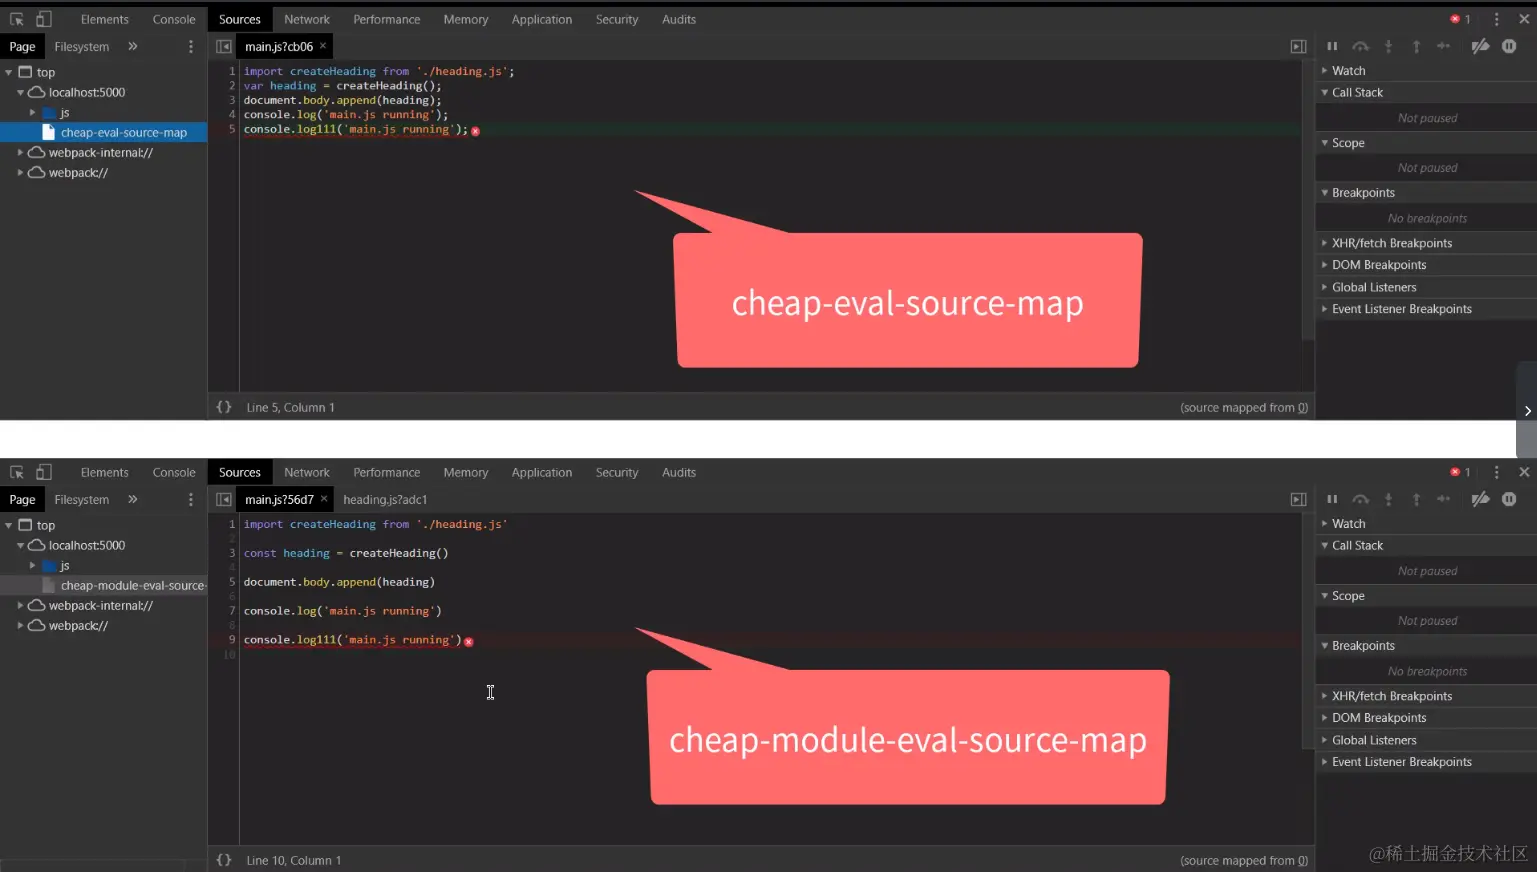Open DevTools kebab menu in cheap-module-eval DevTools
The image size is (1537, 872).
click(1496, 472)
